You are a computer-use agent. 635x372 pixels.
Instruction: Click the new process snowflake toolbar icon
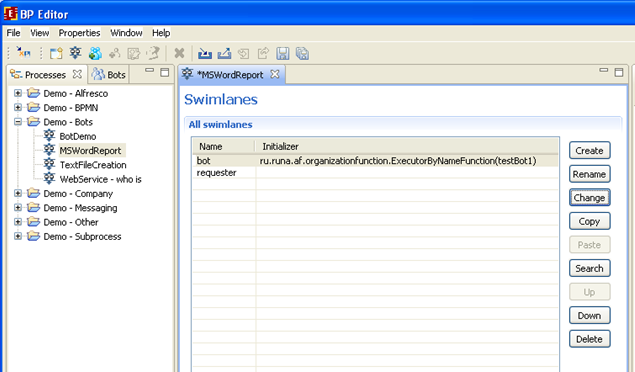(75, 53)
